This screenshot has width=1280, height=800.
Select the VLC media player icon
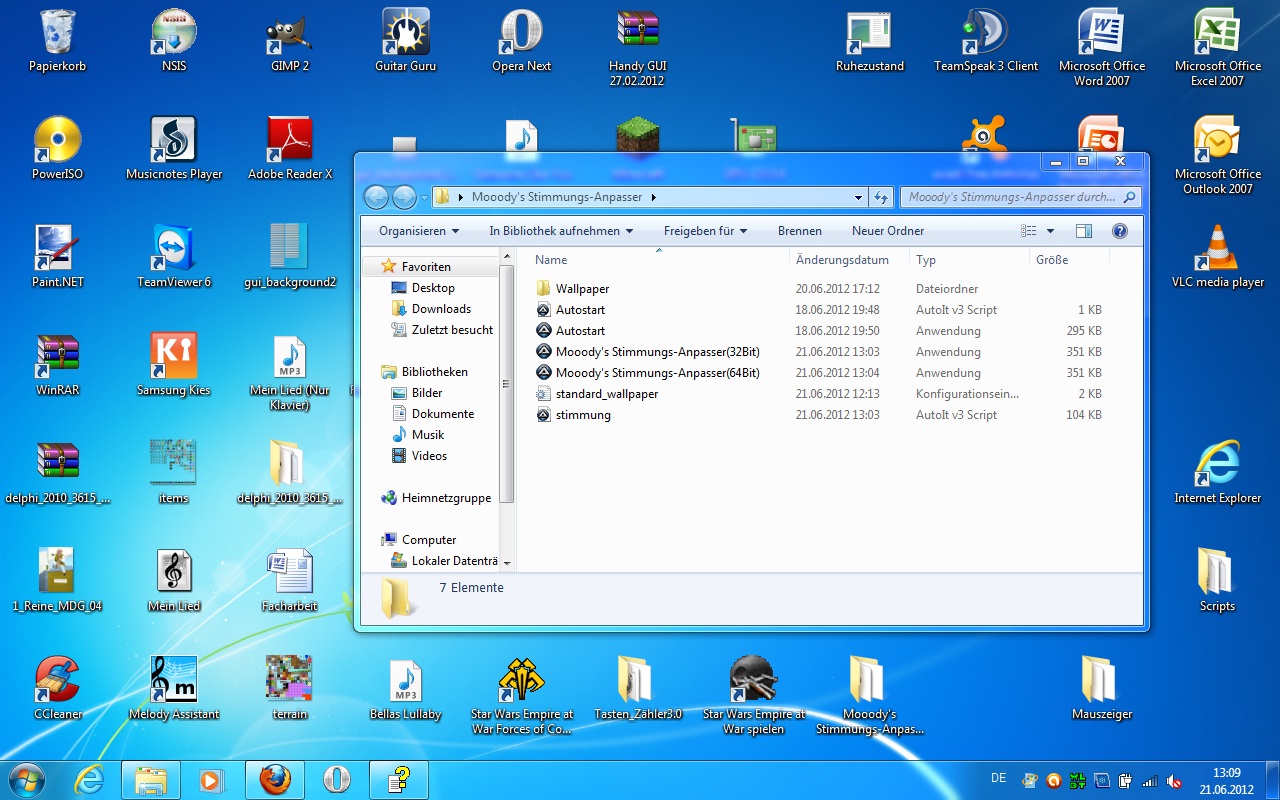coord(1217,249)
